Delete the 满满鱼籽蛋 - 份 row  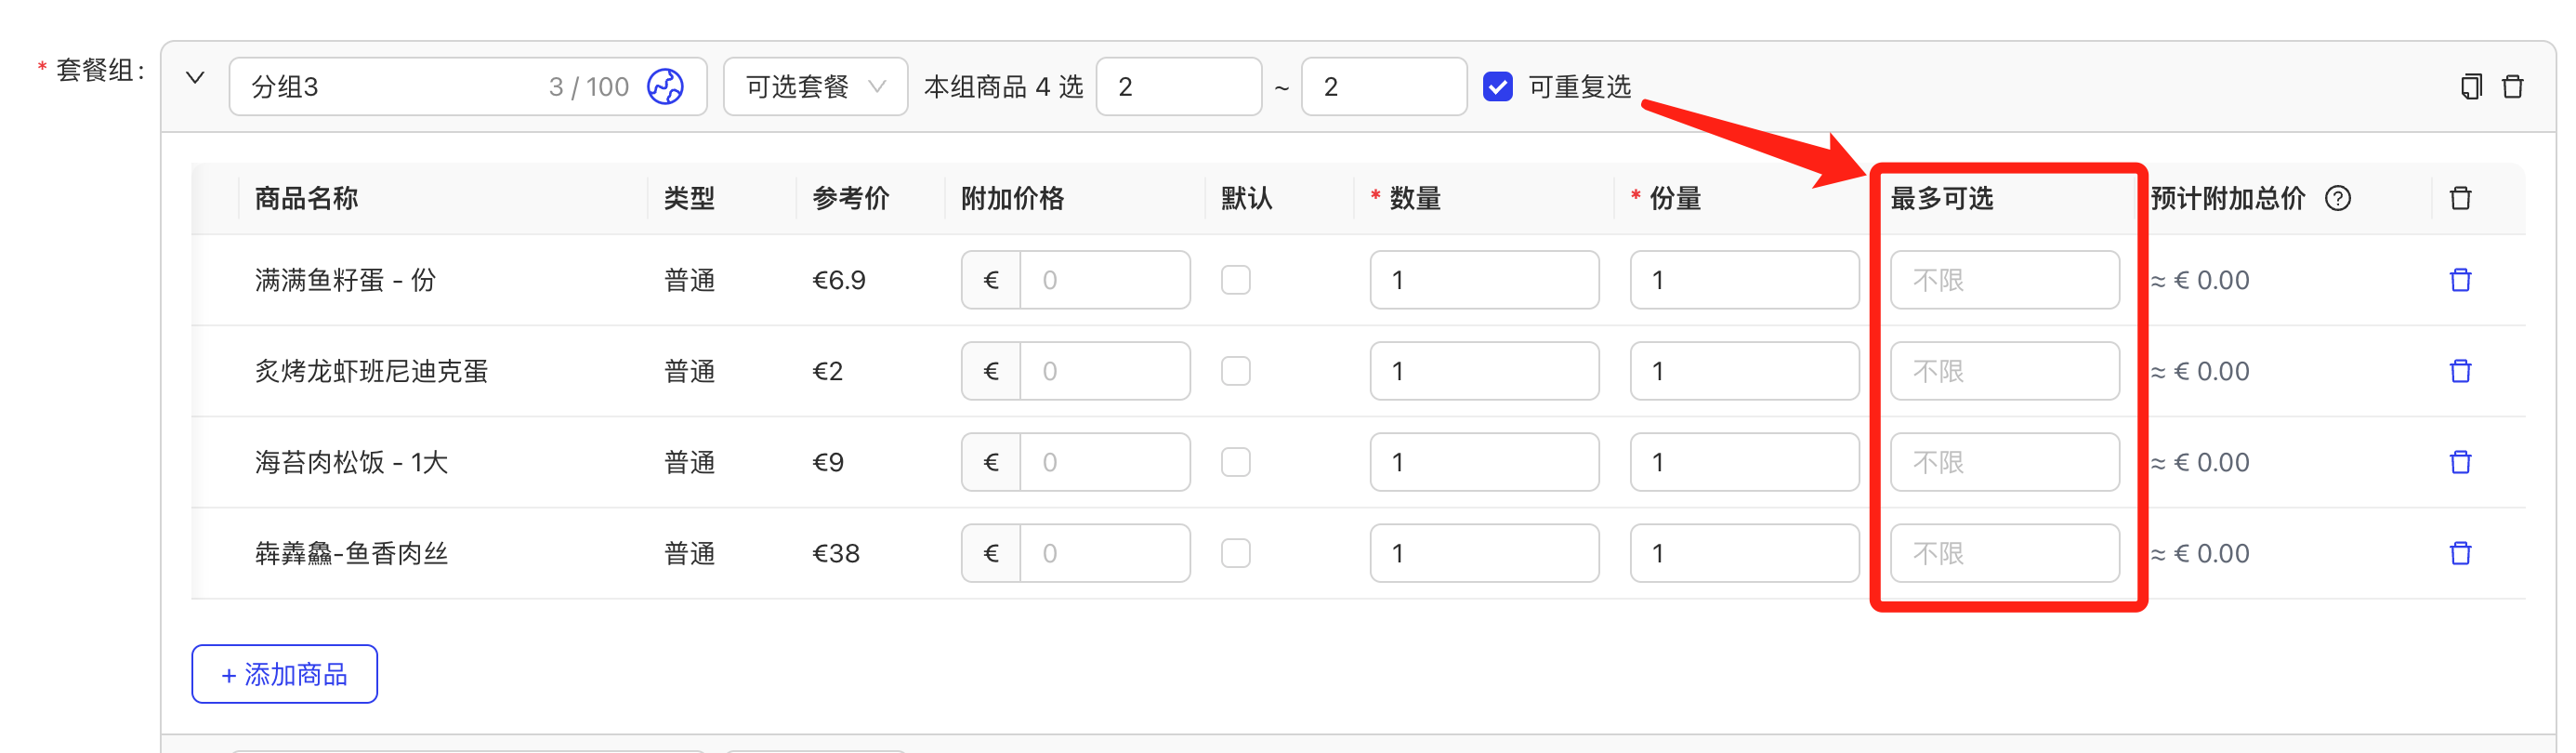pos(2460,280)
